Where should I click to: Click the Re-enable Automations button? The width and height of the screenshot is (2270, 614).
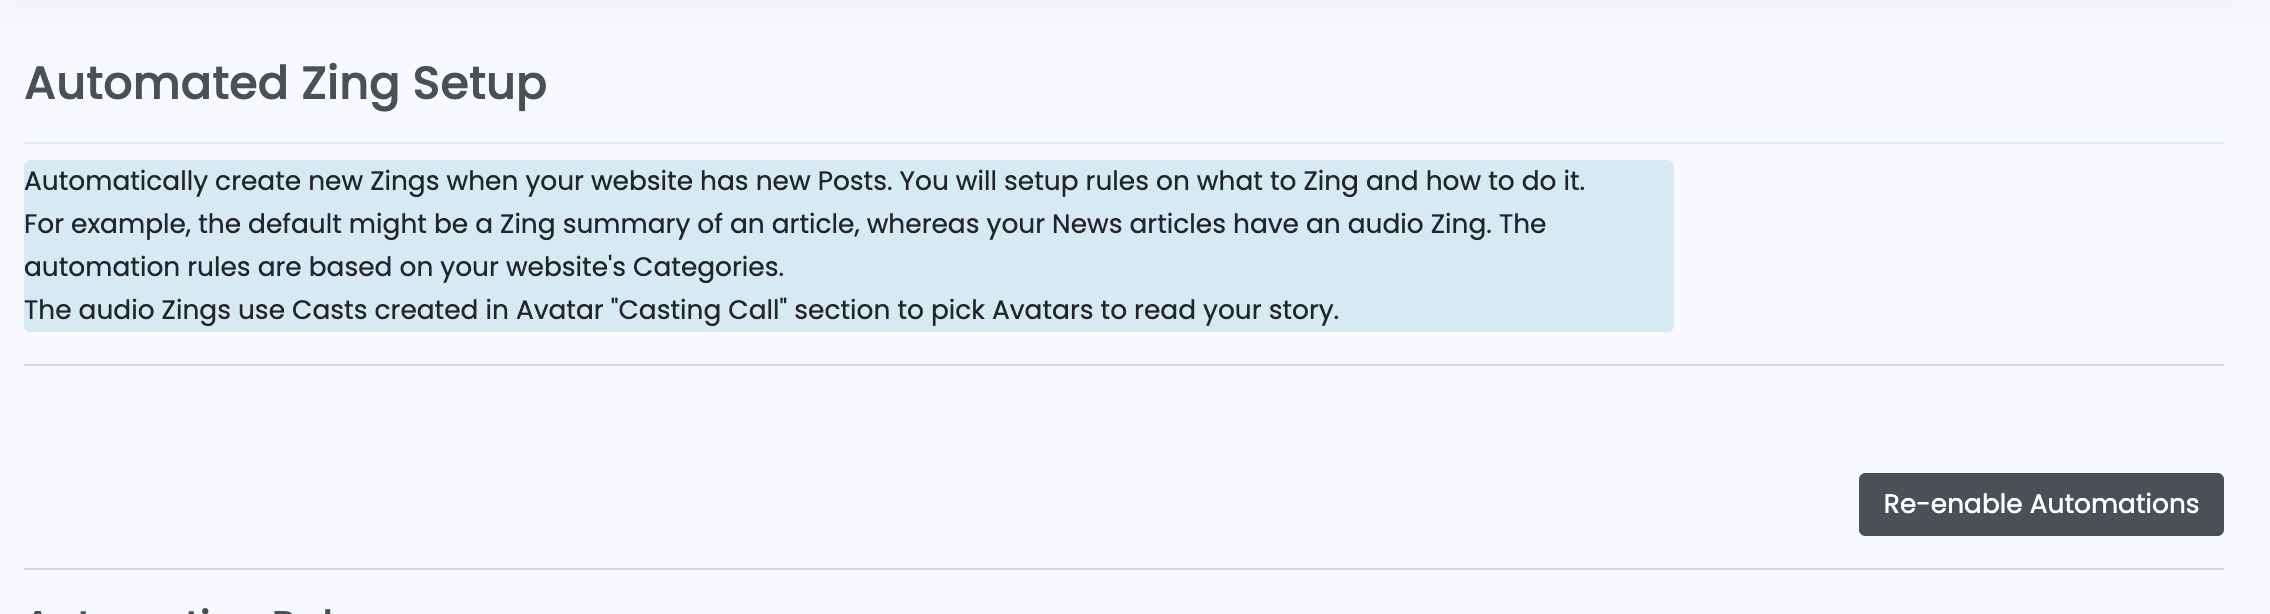pos(2040,504)
